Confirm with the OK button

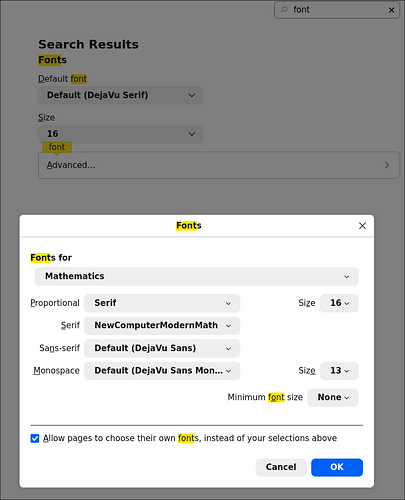point(337,467)
